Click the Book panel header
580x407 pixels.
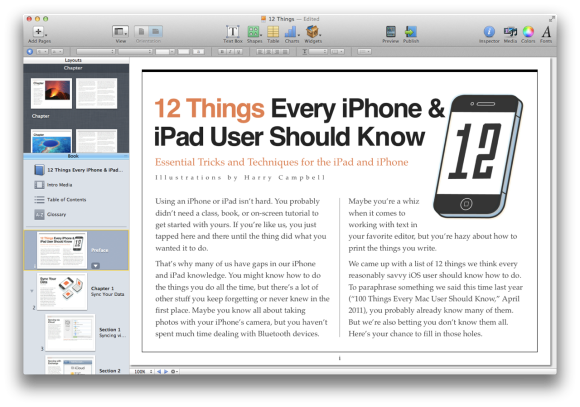click(x=76, y=156)
